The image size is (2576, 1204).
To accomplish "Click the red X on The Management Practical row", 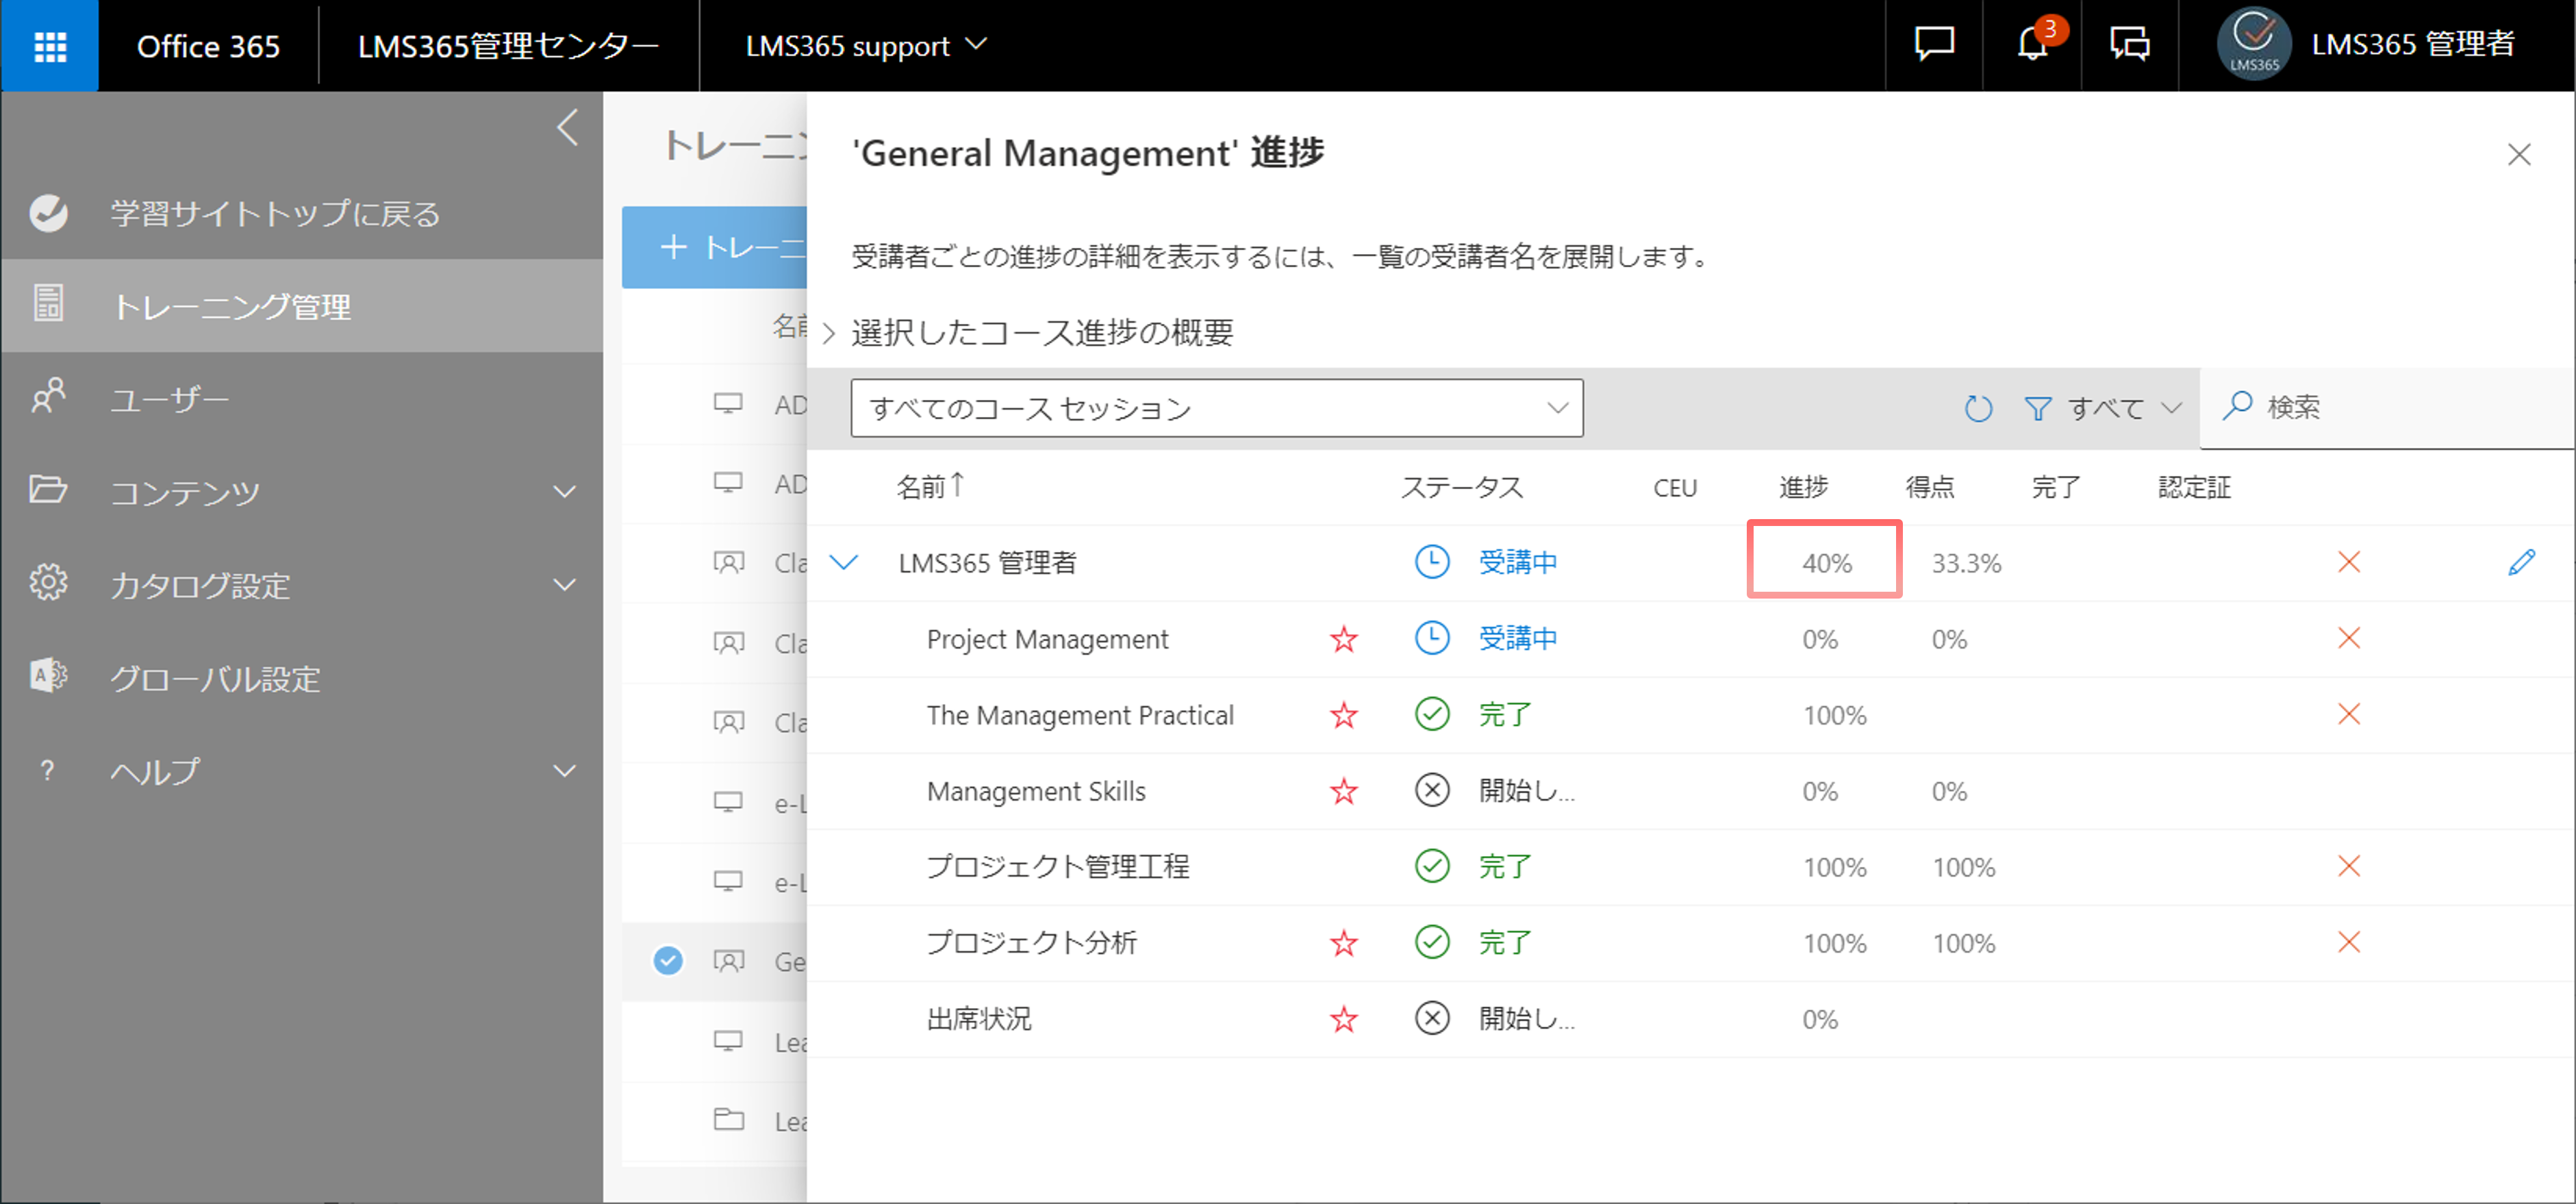I will [x=2349, y=715].
